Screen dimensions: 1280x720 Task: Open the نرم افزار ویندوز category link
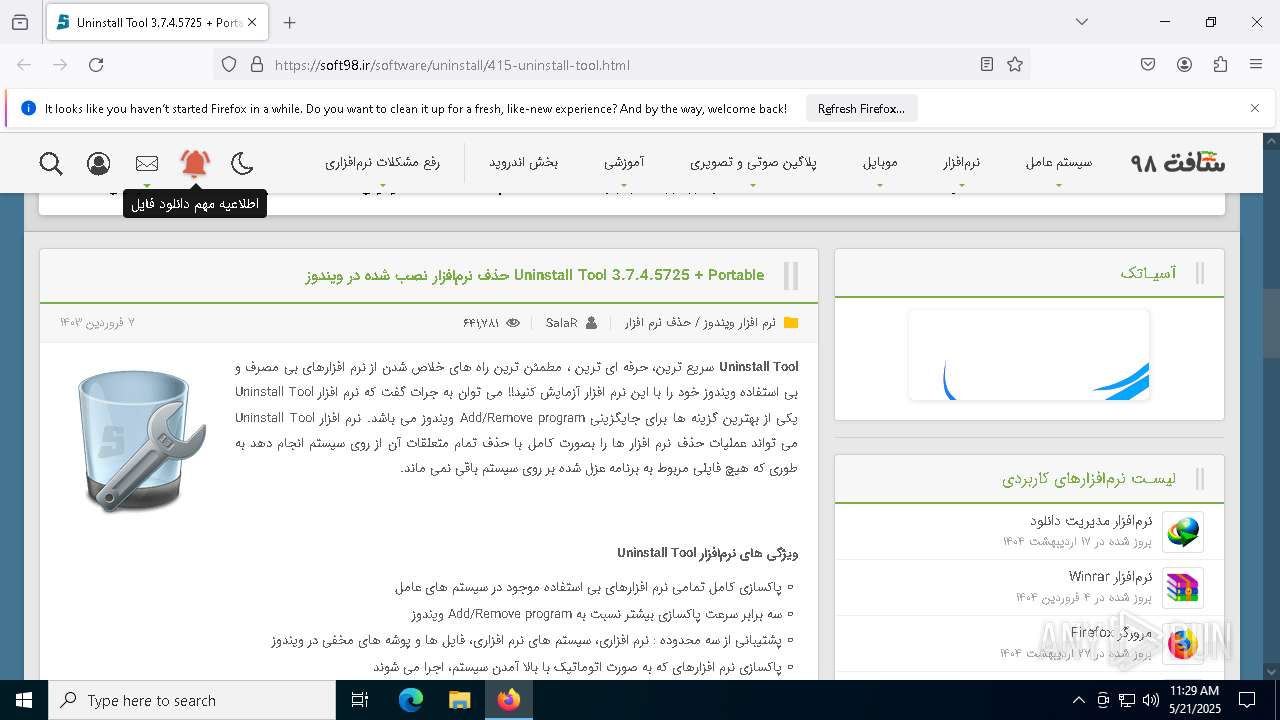coord(740,323)
